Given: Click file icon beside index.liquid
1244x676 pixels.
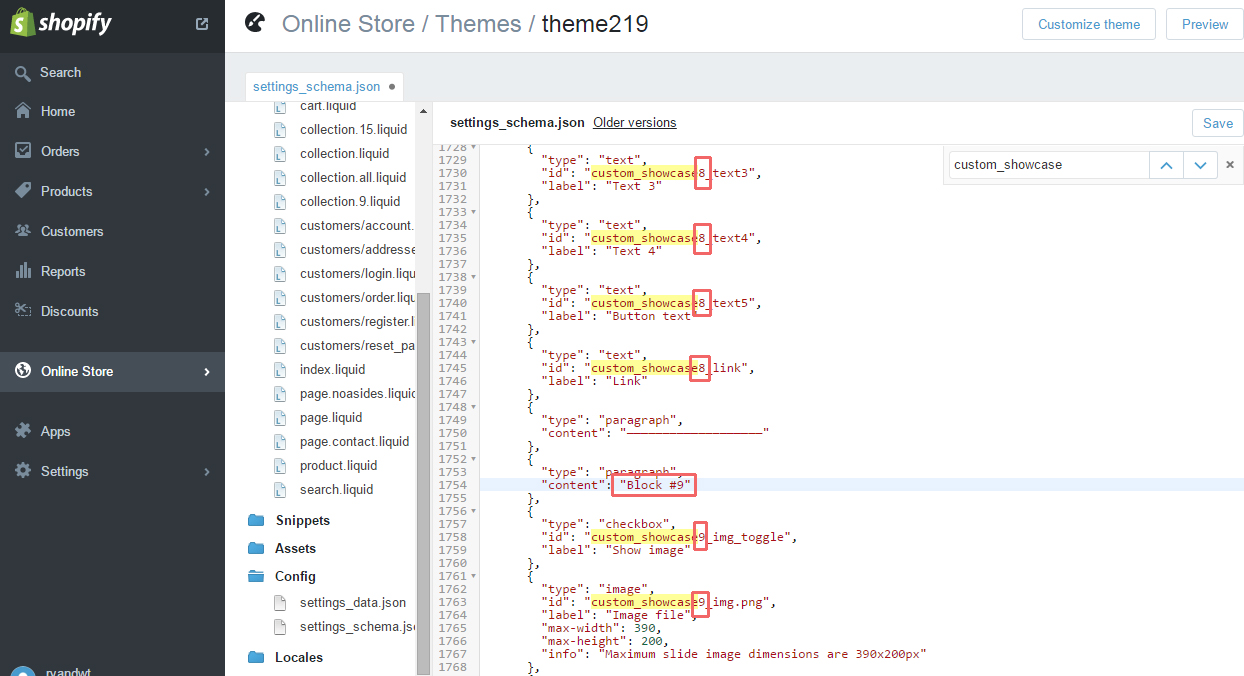Looking at the screenshot, I should pyautogui.click(x=280, y=369).
